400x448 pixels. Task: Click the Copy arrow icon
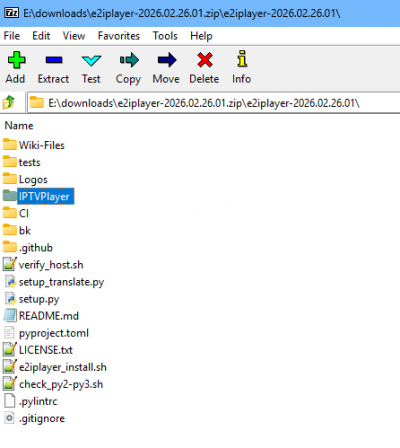tap(129, 60)
